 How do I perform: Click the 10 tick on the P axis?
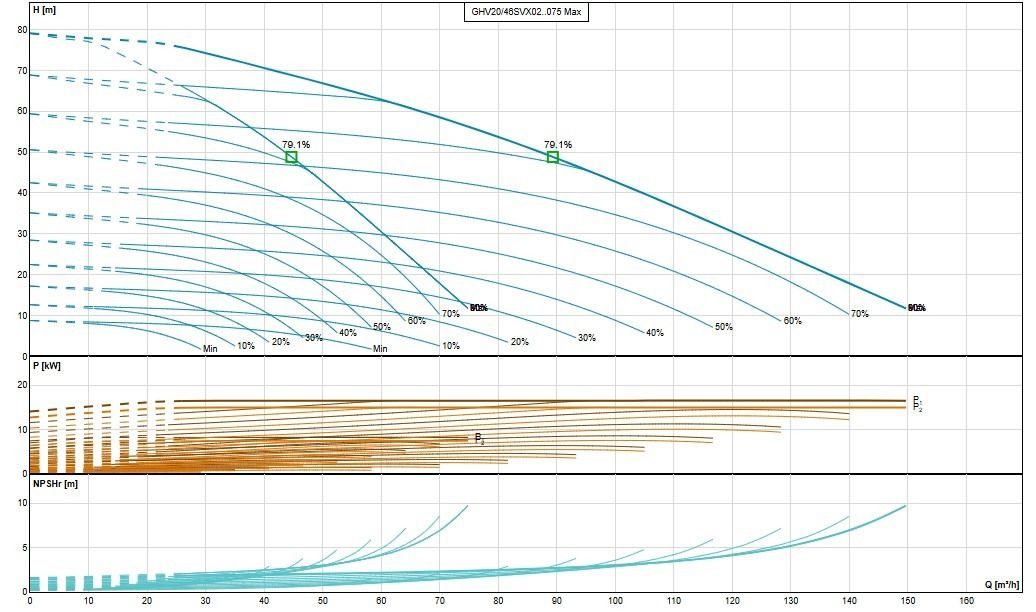[22, 430]
